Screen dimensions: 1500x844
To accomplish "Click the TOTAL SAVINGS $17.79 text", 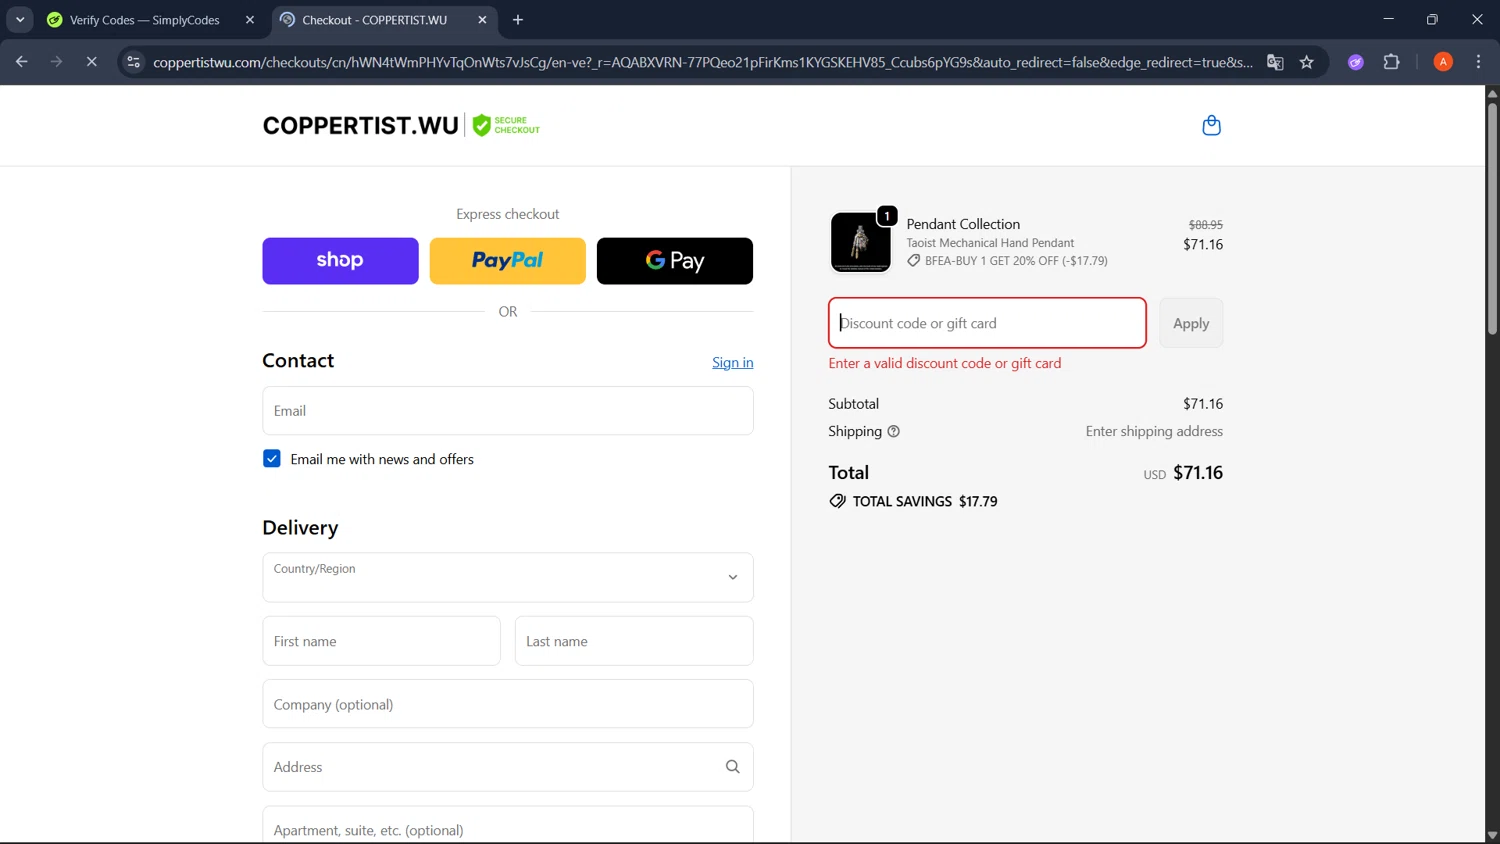I will [925, 501].
